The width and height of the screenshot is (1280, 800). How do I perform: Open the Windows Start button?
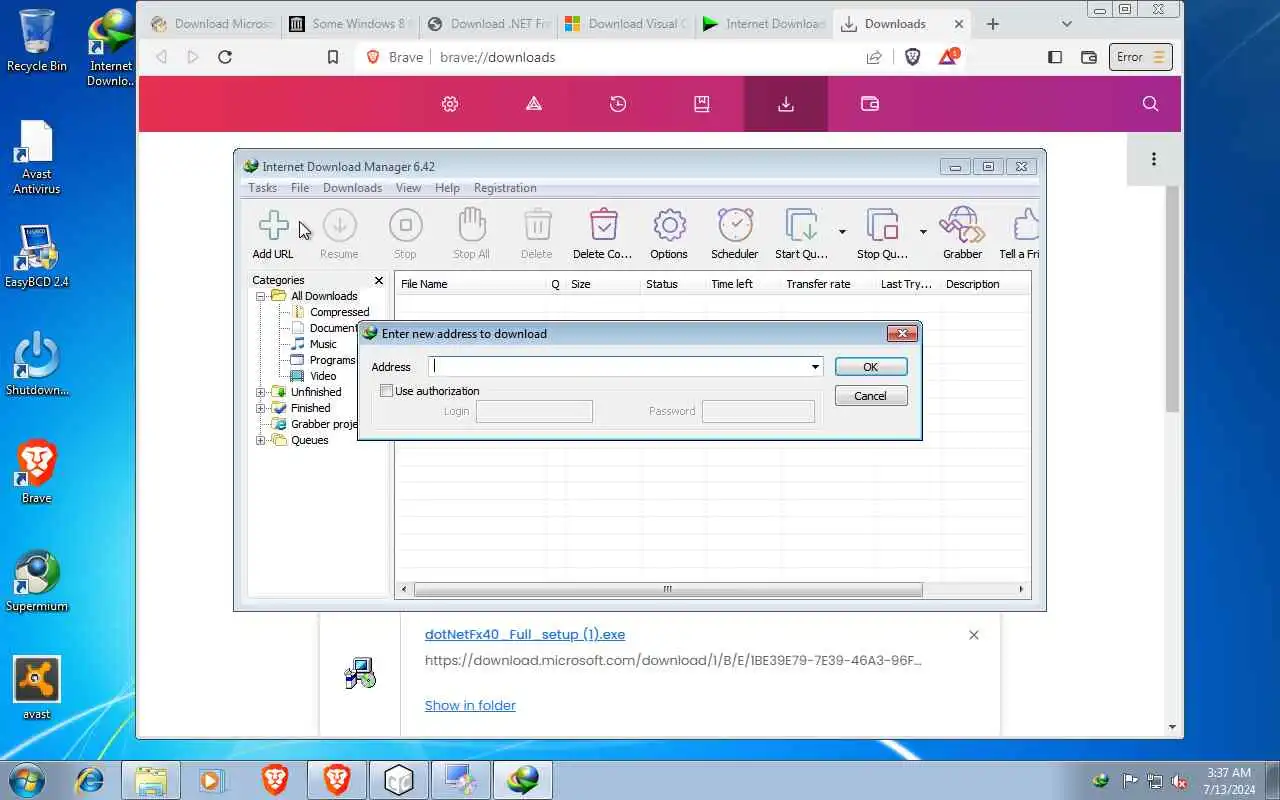pos(27,779)
